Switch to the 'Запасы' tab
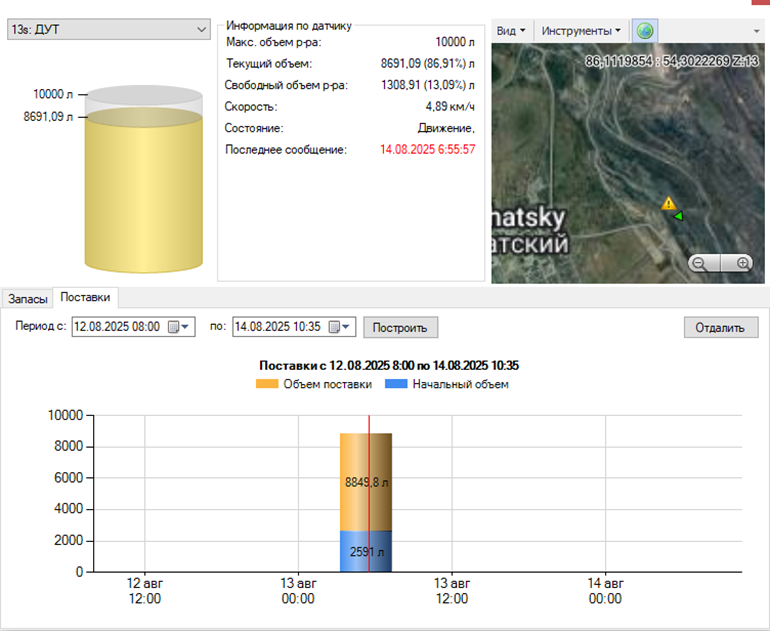 tap(27, 298)
